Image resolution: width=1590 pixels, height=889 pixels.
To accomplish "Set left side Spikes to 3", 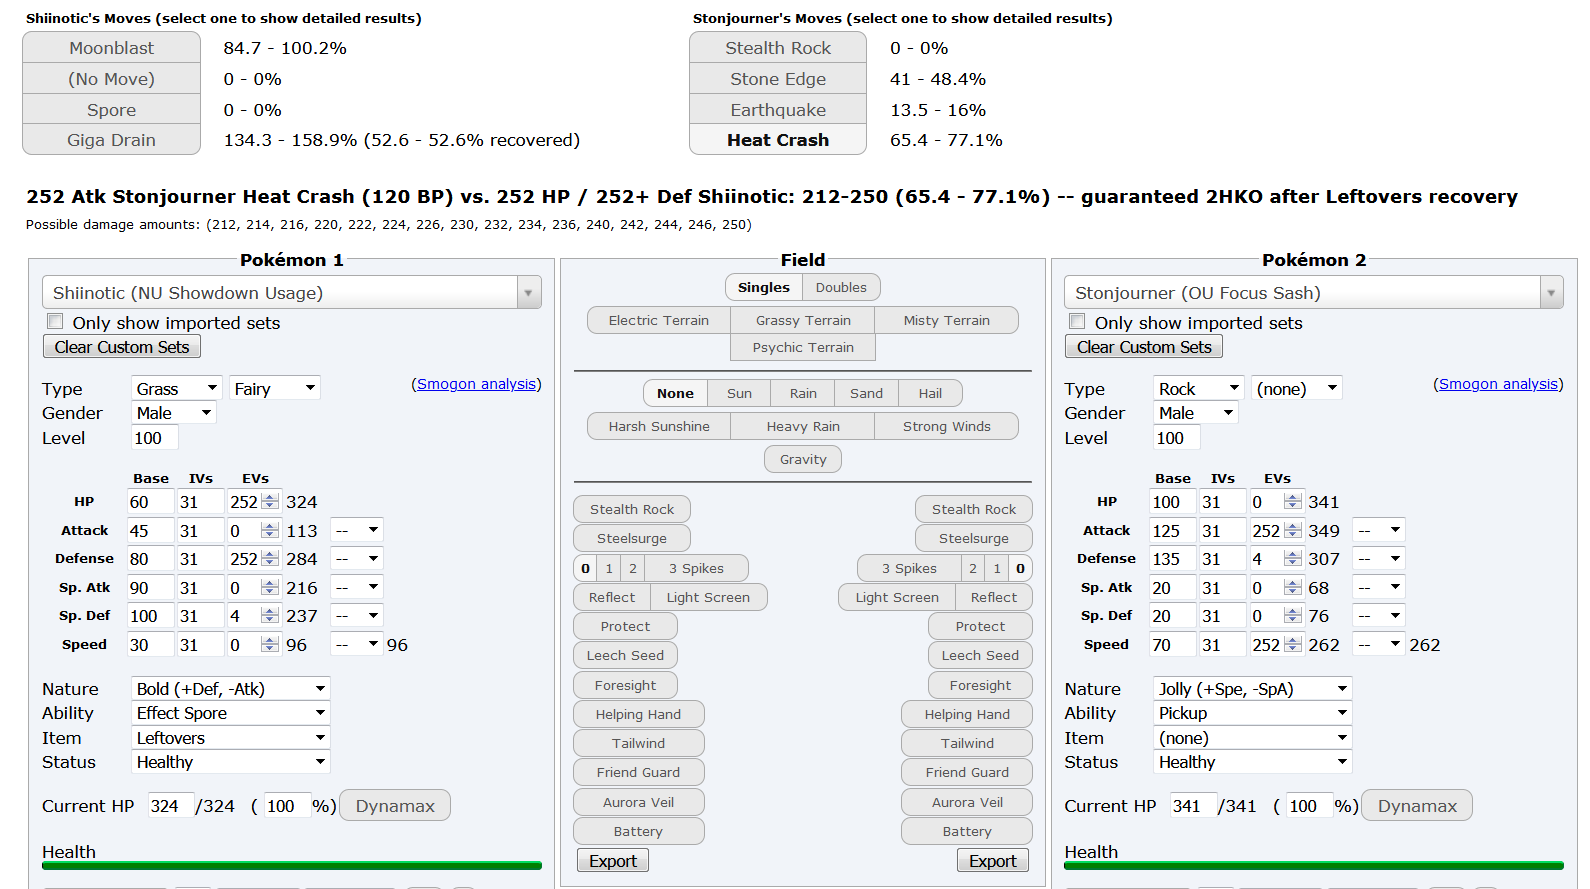I will 696,568.
